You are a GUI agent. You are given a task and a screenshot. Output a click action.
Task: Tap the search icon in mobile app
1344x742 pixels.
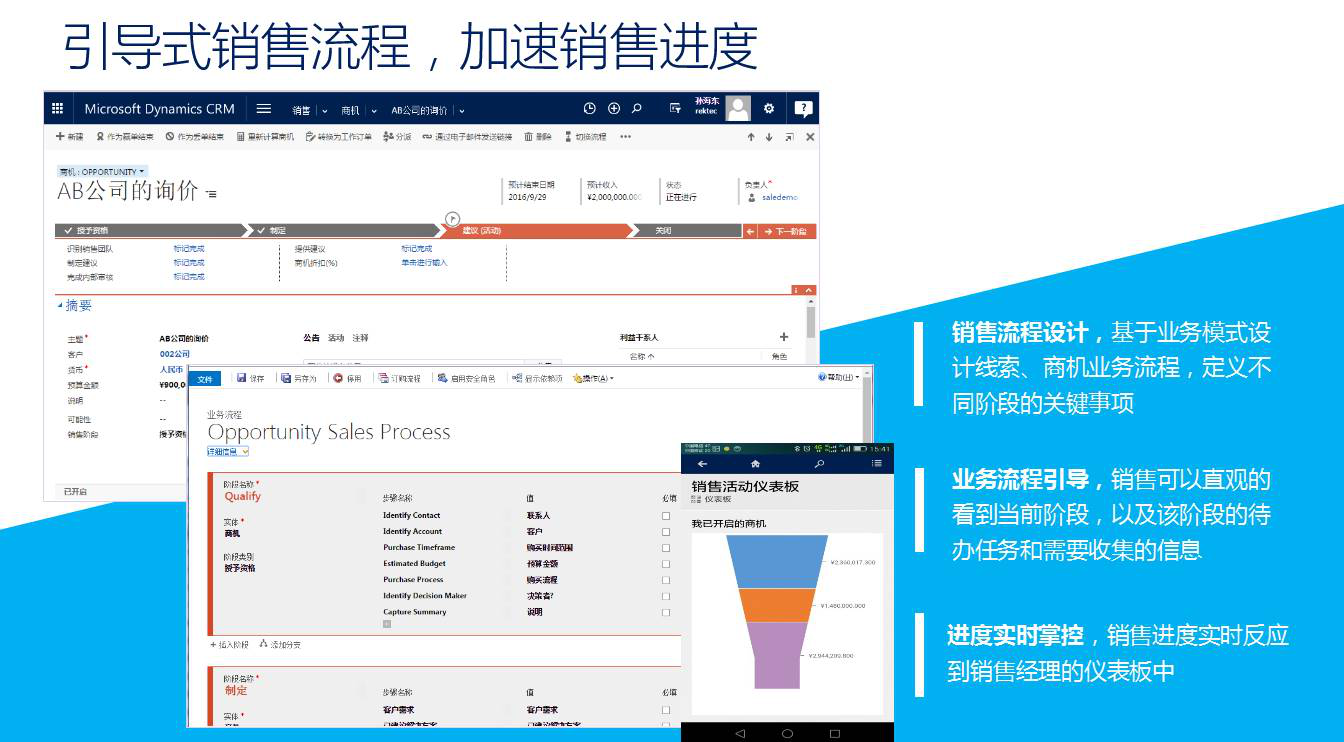[x=819, y=464]
